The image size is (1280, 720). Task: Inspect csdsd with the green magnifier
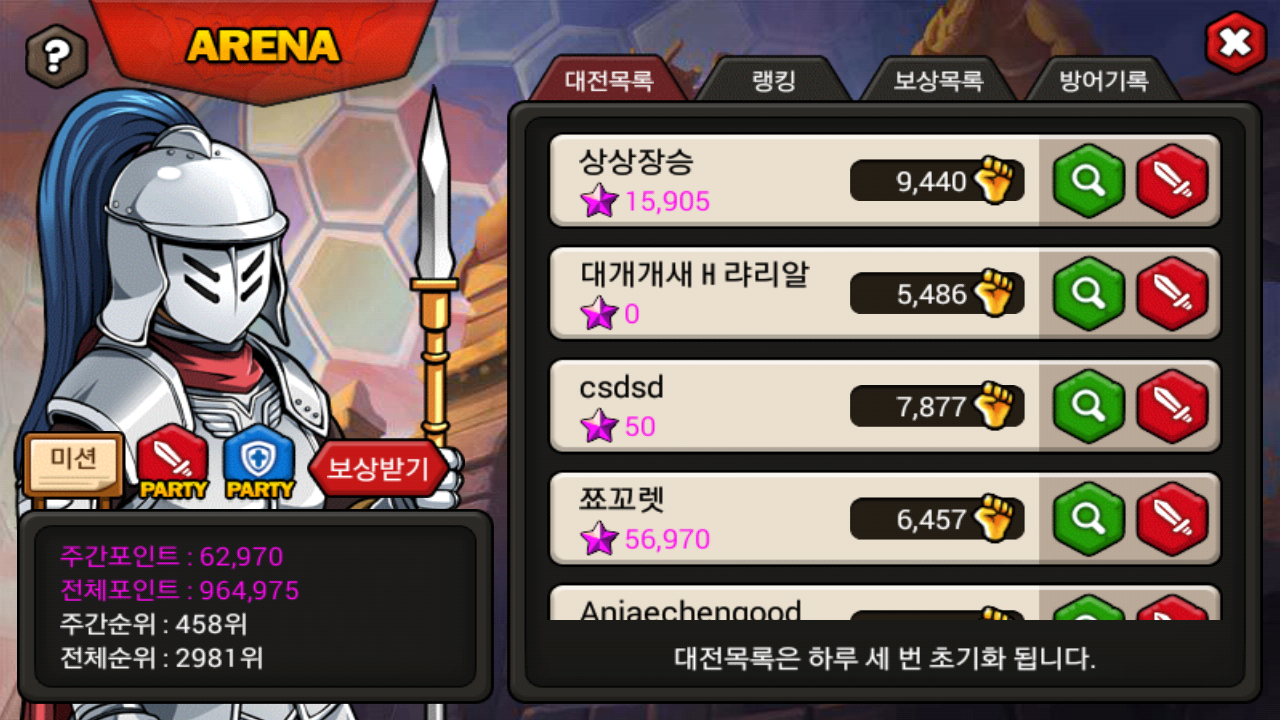click(1089, 406)
